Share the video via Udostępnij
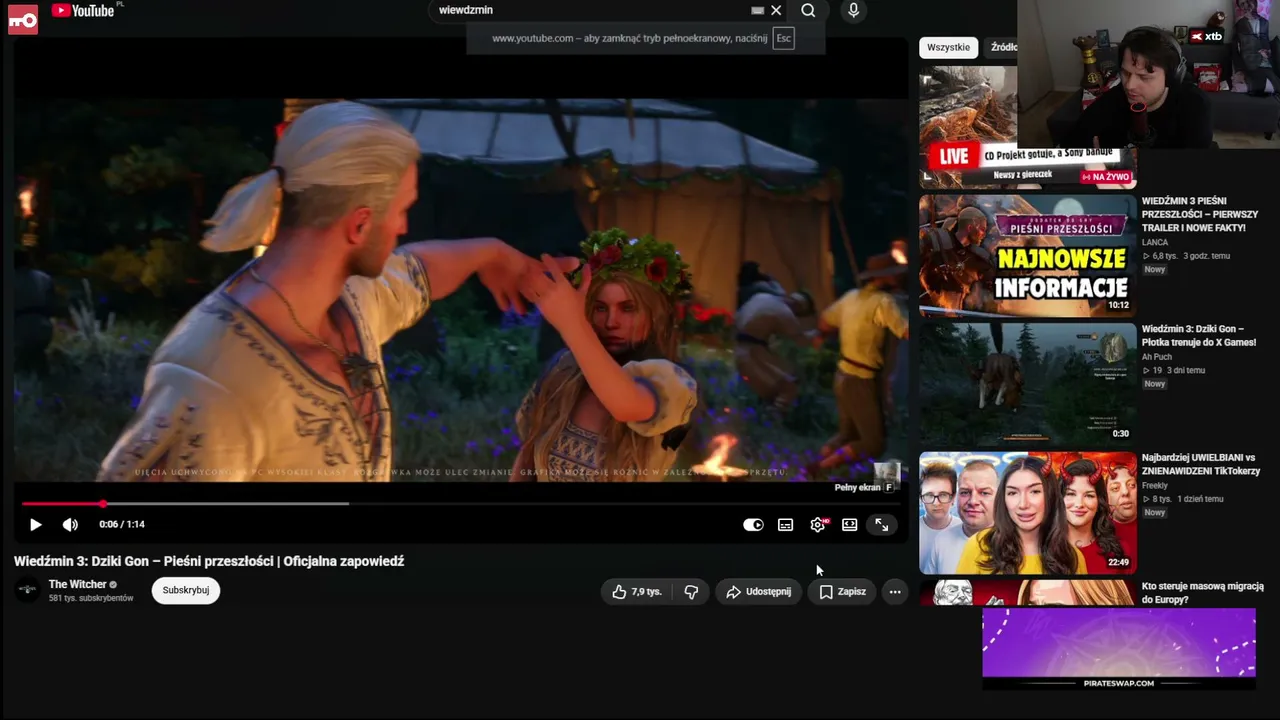The image size is (1280, 720). tap(758, 591)
